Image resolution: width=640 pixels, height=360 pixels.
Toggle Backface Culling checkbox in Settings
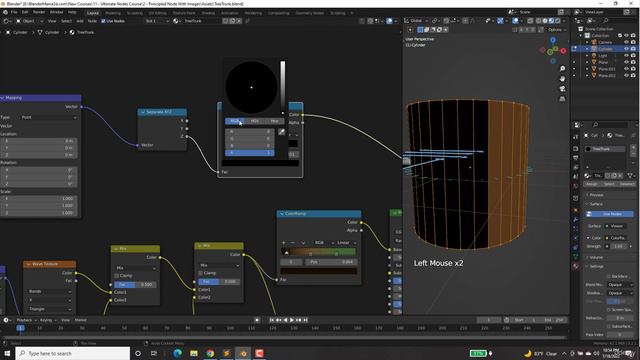point(609,276)
